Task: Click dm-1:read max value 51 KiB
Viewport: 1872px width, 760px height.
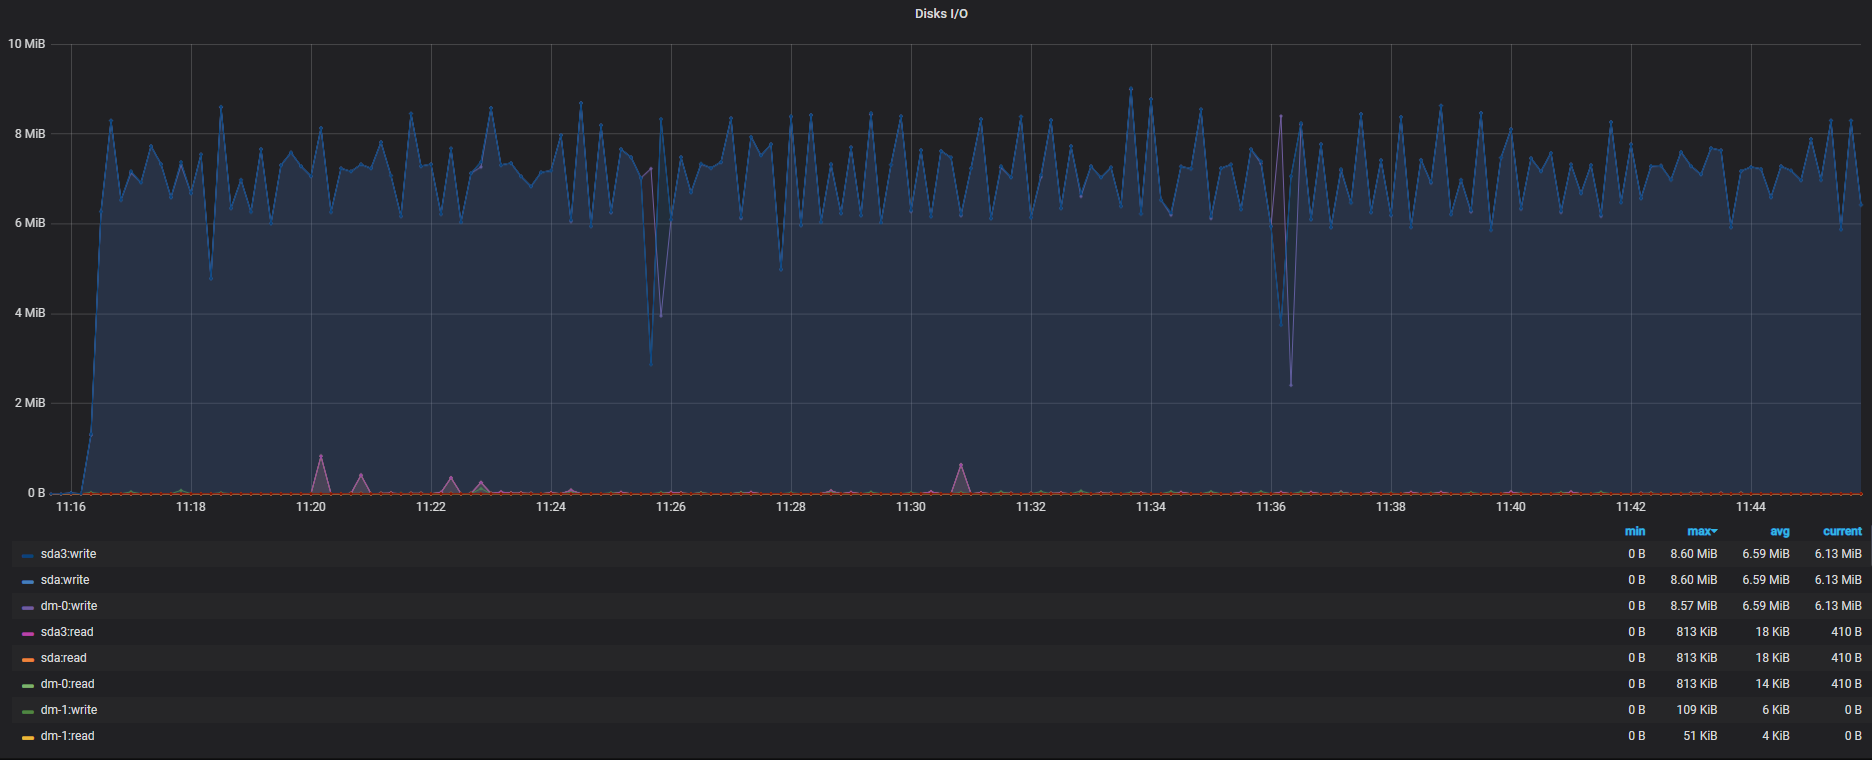Action: pyautogui.click(x=1700, y=736)
